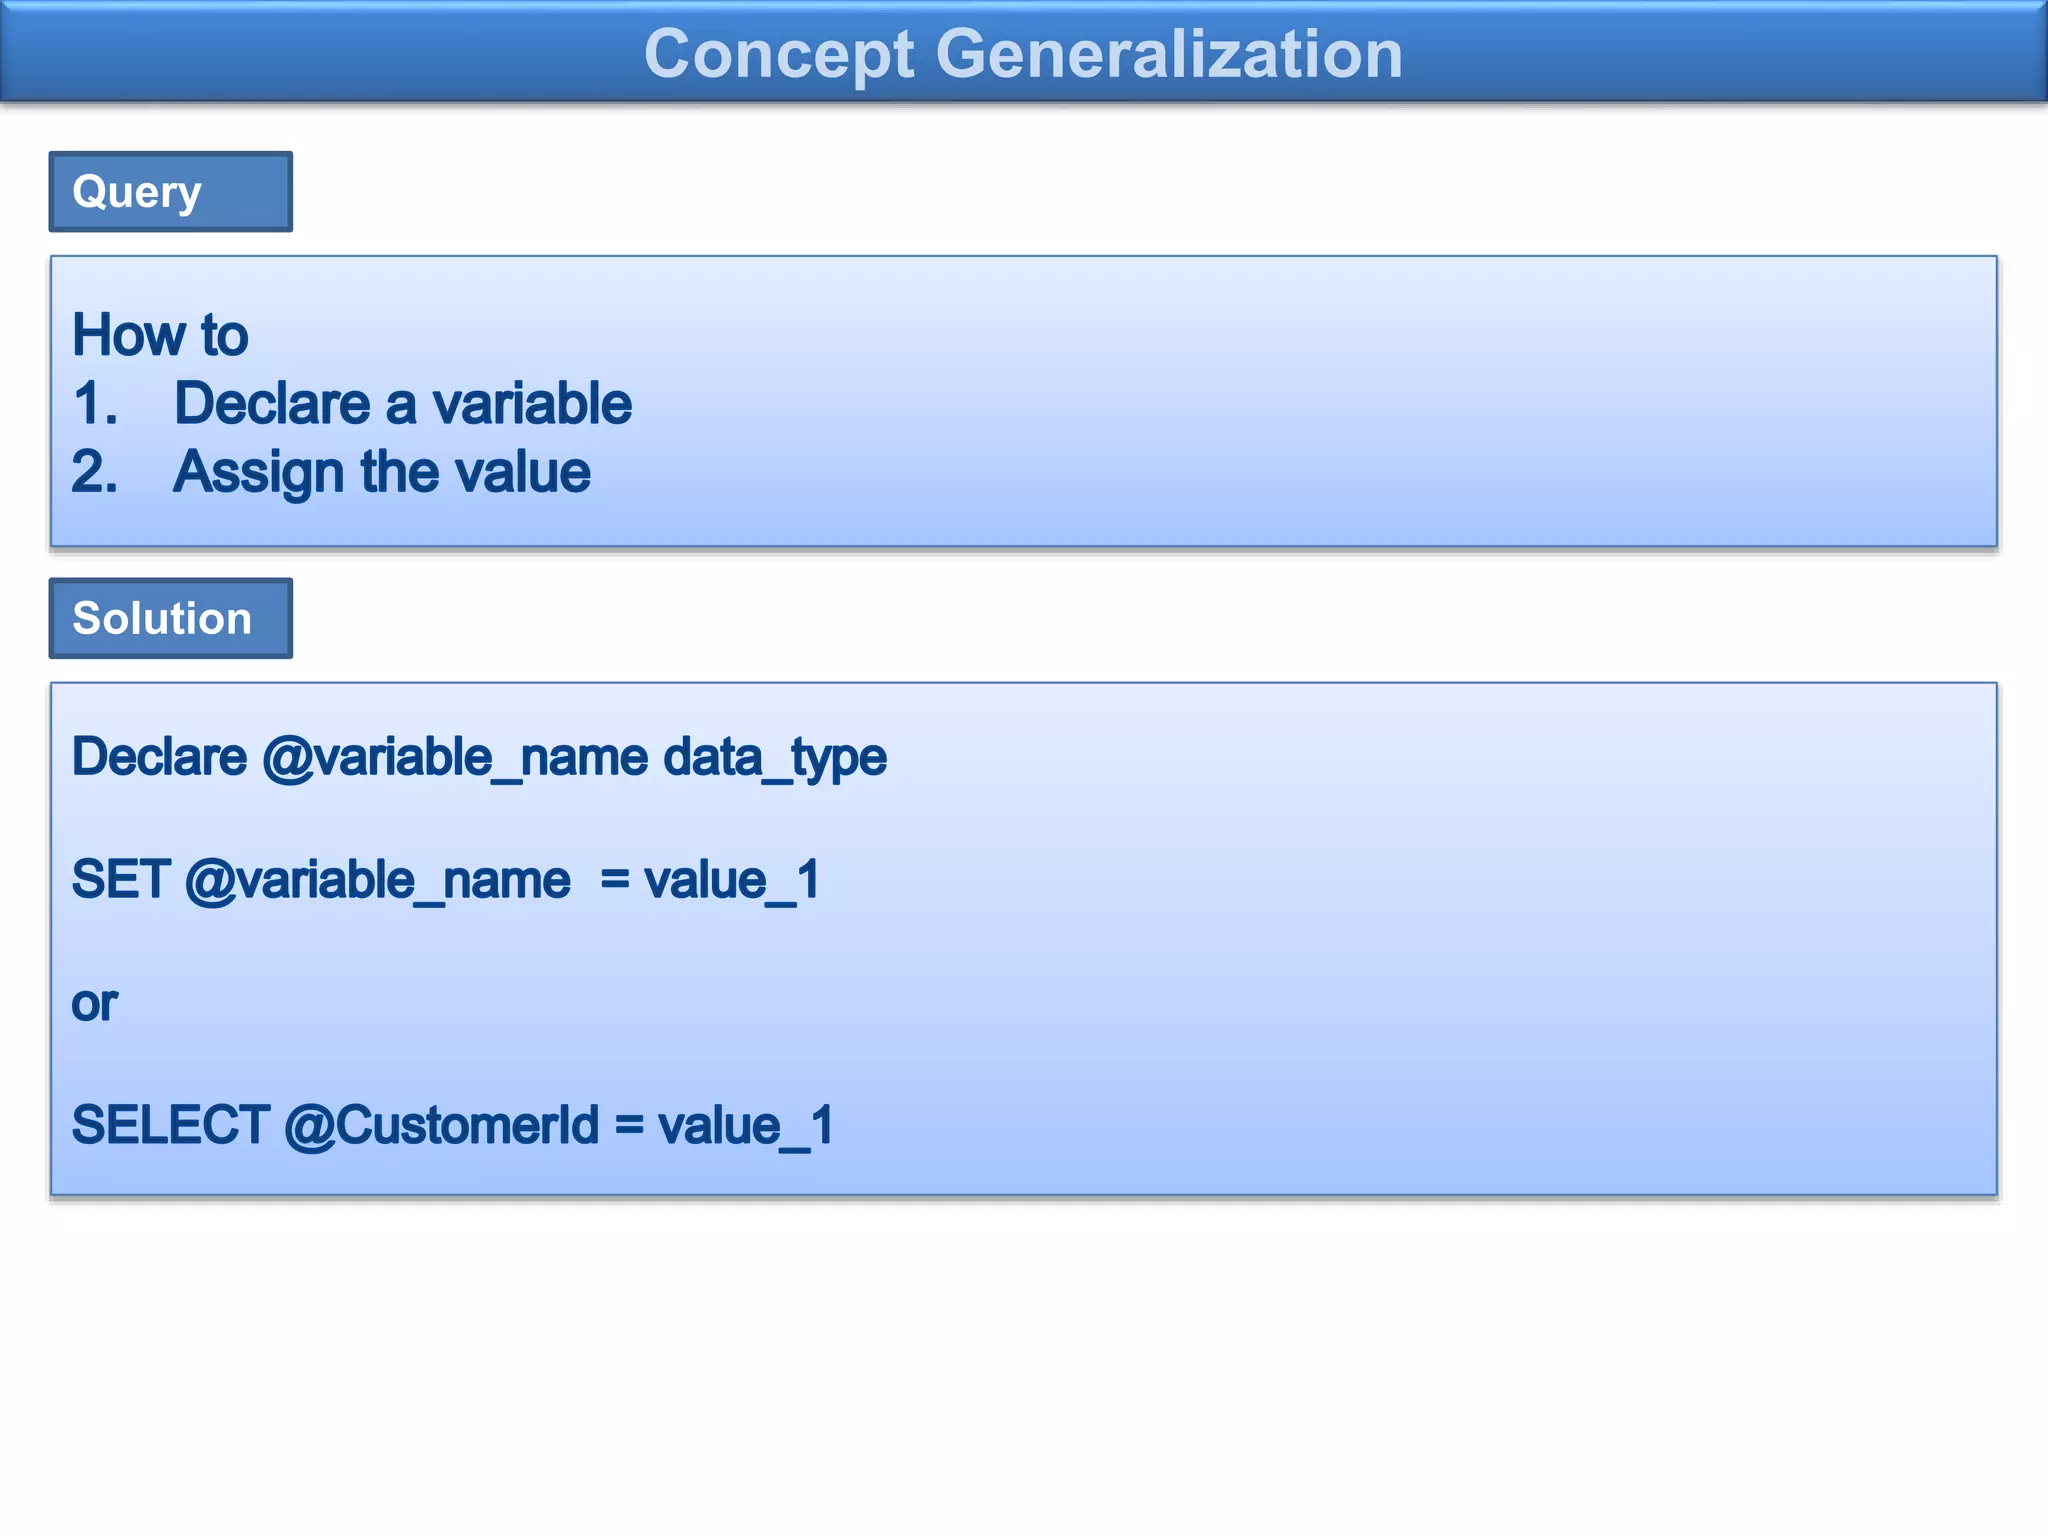Click the word 'or' in solution box
The image size is (2048, 1536).
(x=95, y=1004)
